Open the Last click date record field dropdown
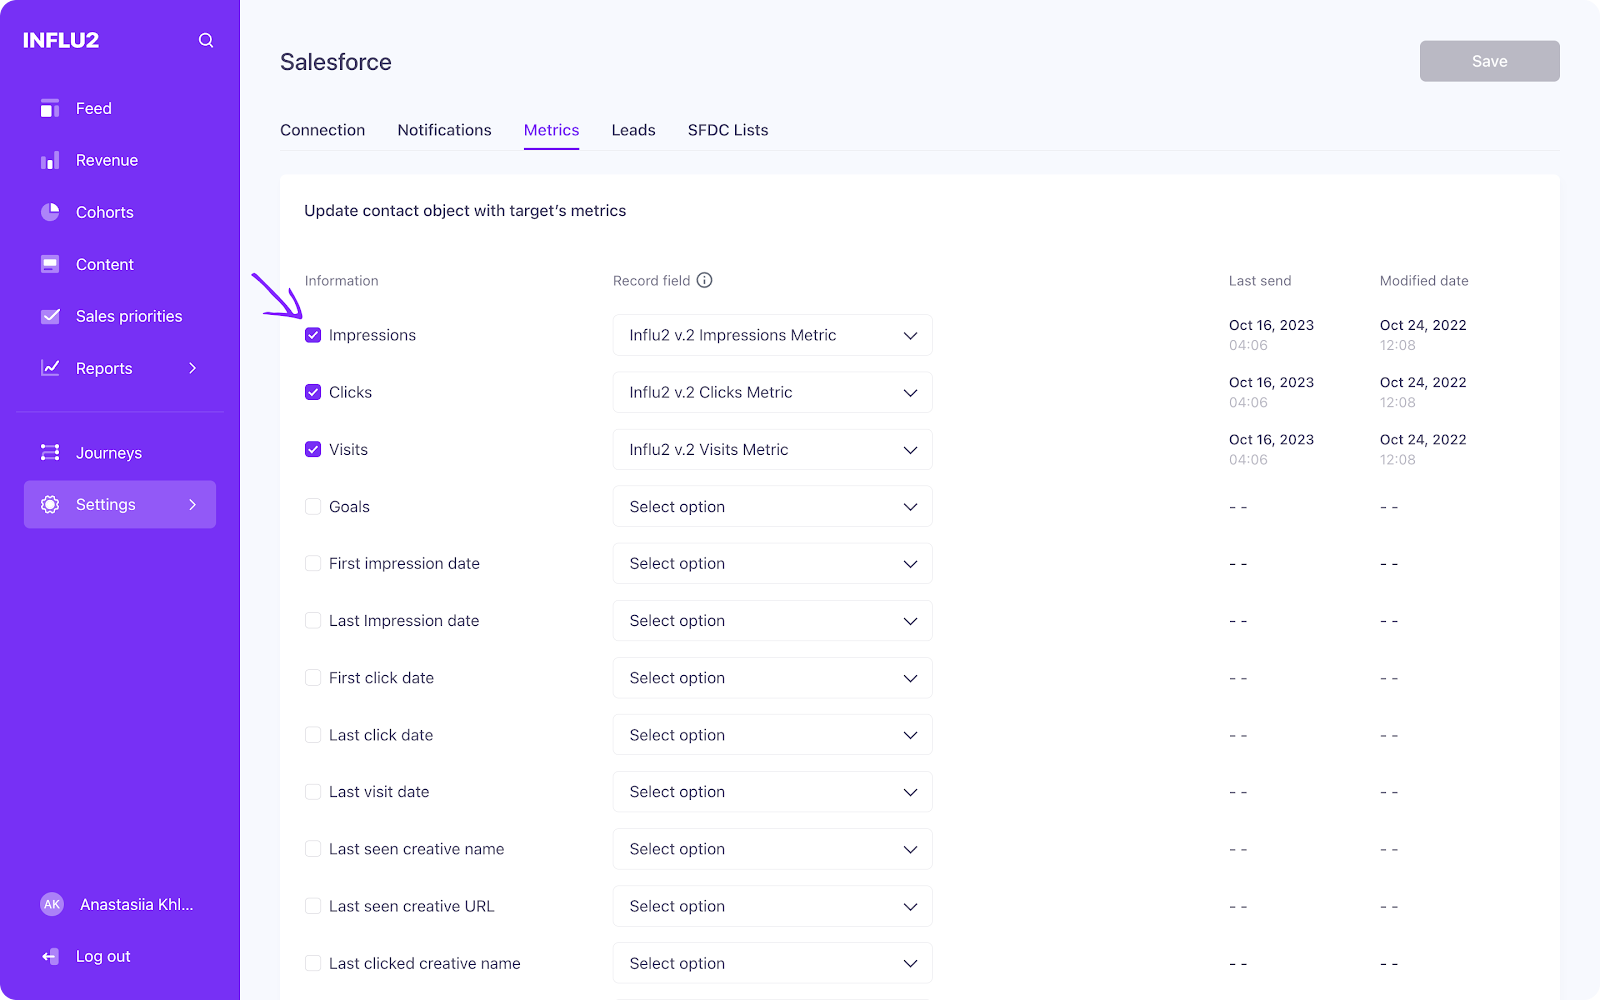The width and height of the screenshot is (1600, 1000). [x=773, y=734]
